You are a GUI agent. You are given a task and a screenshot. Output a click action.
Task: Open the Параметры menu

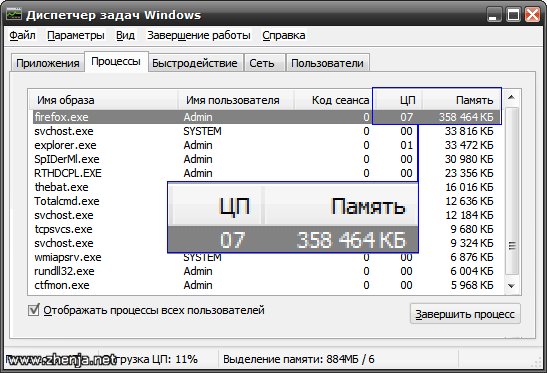(76, 35)
